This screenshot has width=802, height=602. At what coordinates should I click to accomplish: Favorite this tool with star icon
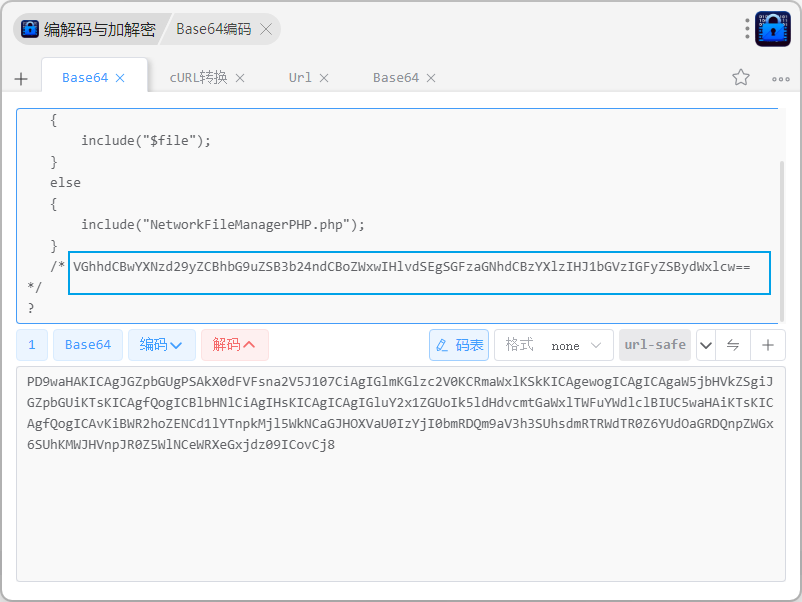(741, 77)
